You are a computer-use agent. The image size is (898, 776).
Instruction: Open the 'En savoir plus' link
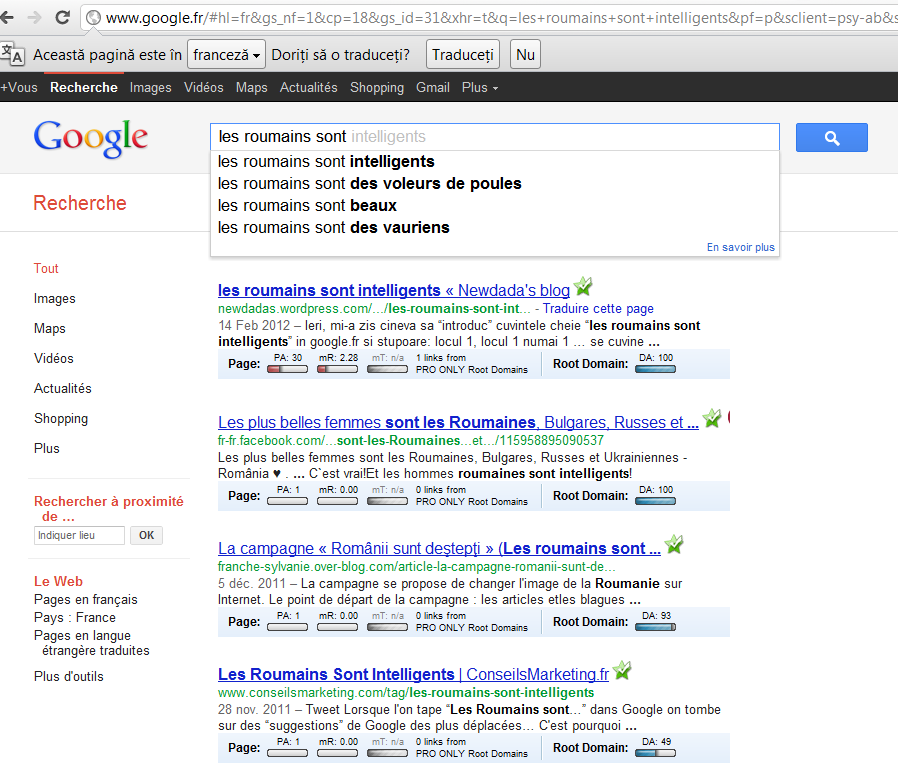coord(740,247)
